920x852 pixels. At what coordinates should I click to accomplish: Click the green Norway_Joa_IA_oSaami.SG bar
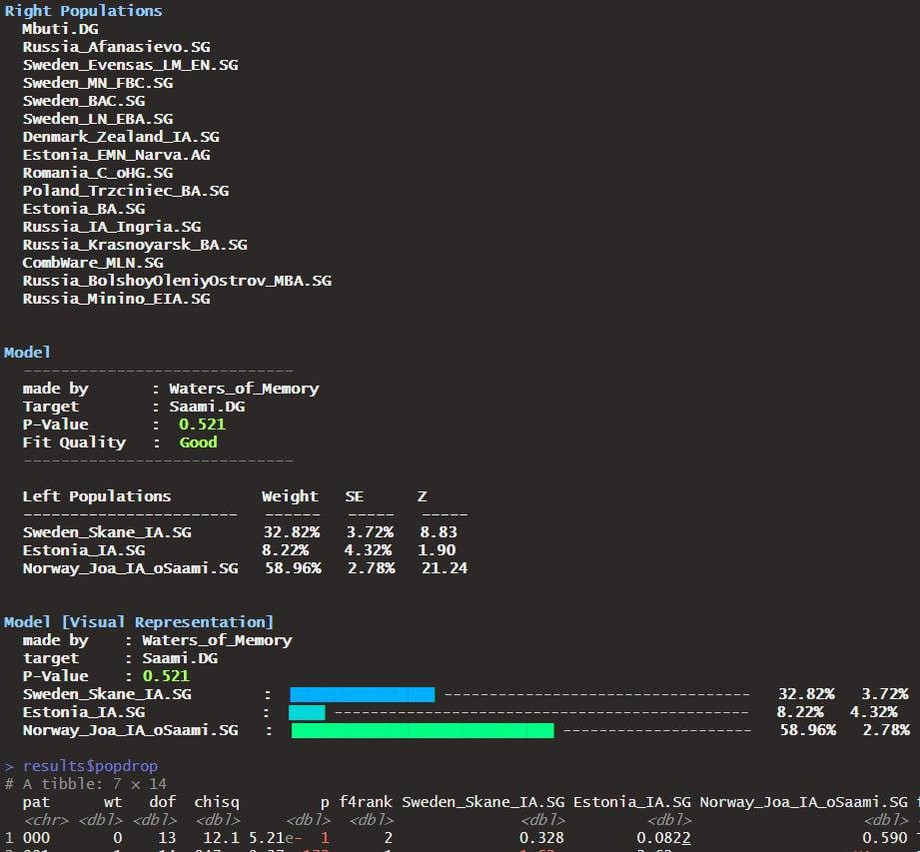coord(422,730)
